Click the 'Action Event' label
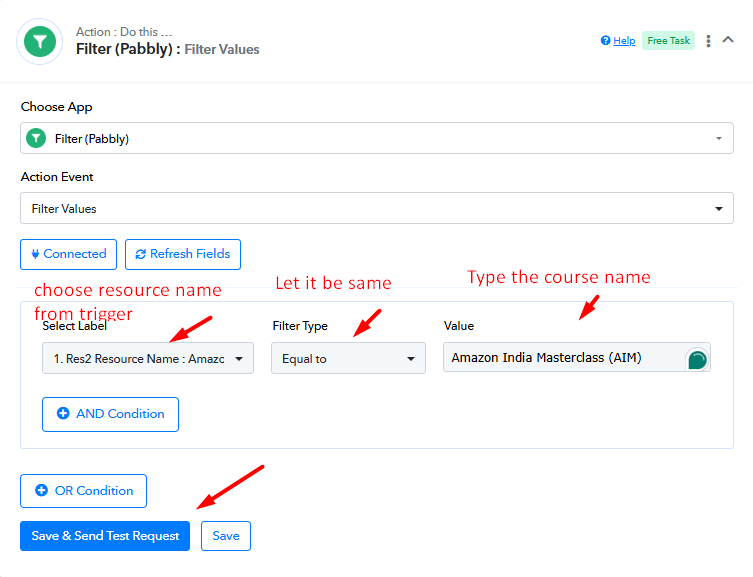 57,177
